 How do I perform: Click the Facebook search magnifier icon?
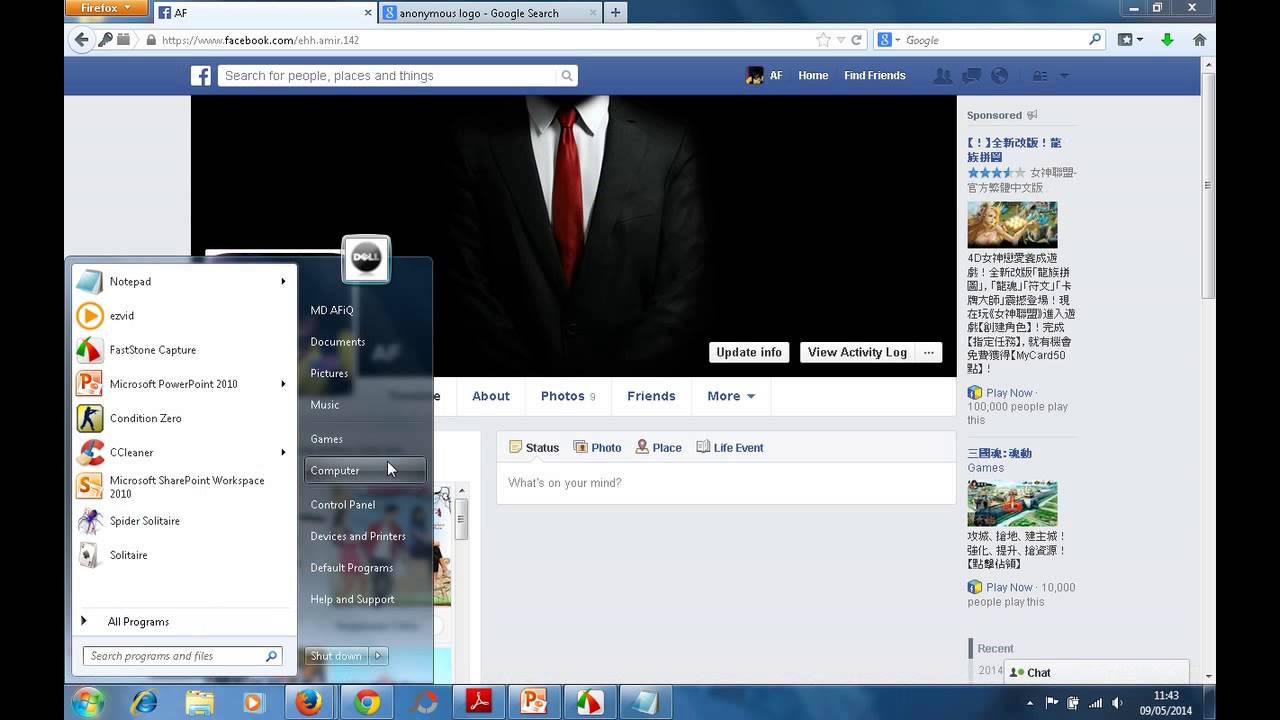567,76
